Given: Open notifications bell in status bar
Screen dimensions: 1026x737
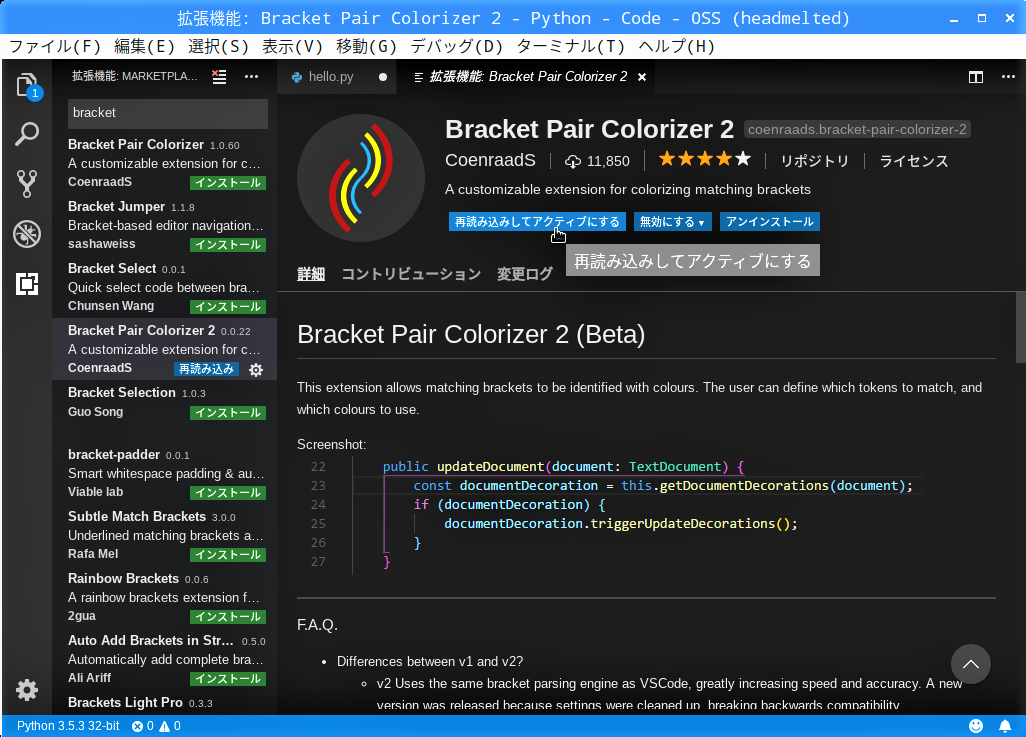Looking at the screenshot, I should (x=1004, y=726).
